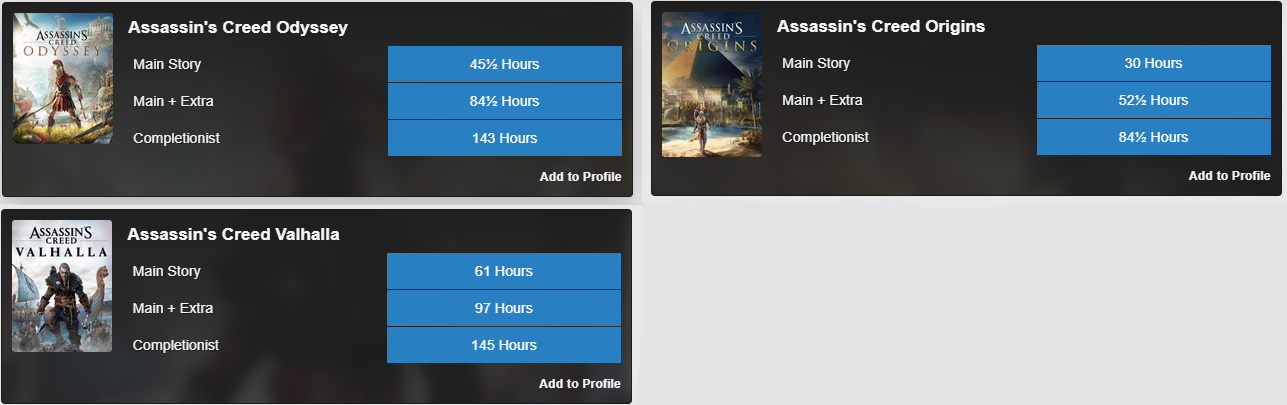Select Odyssey Main Story 45½ Hours bar

(x=504, y=64)
